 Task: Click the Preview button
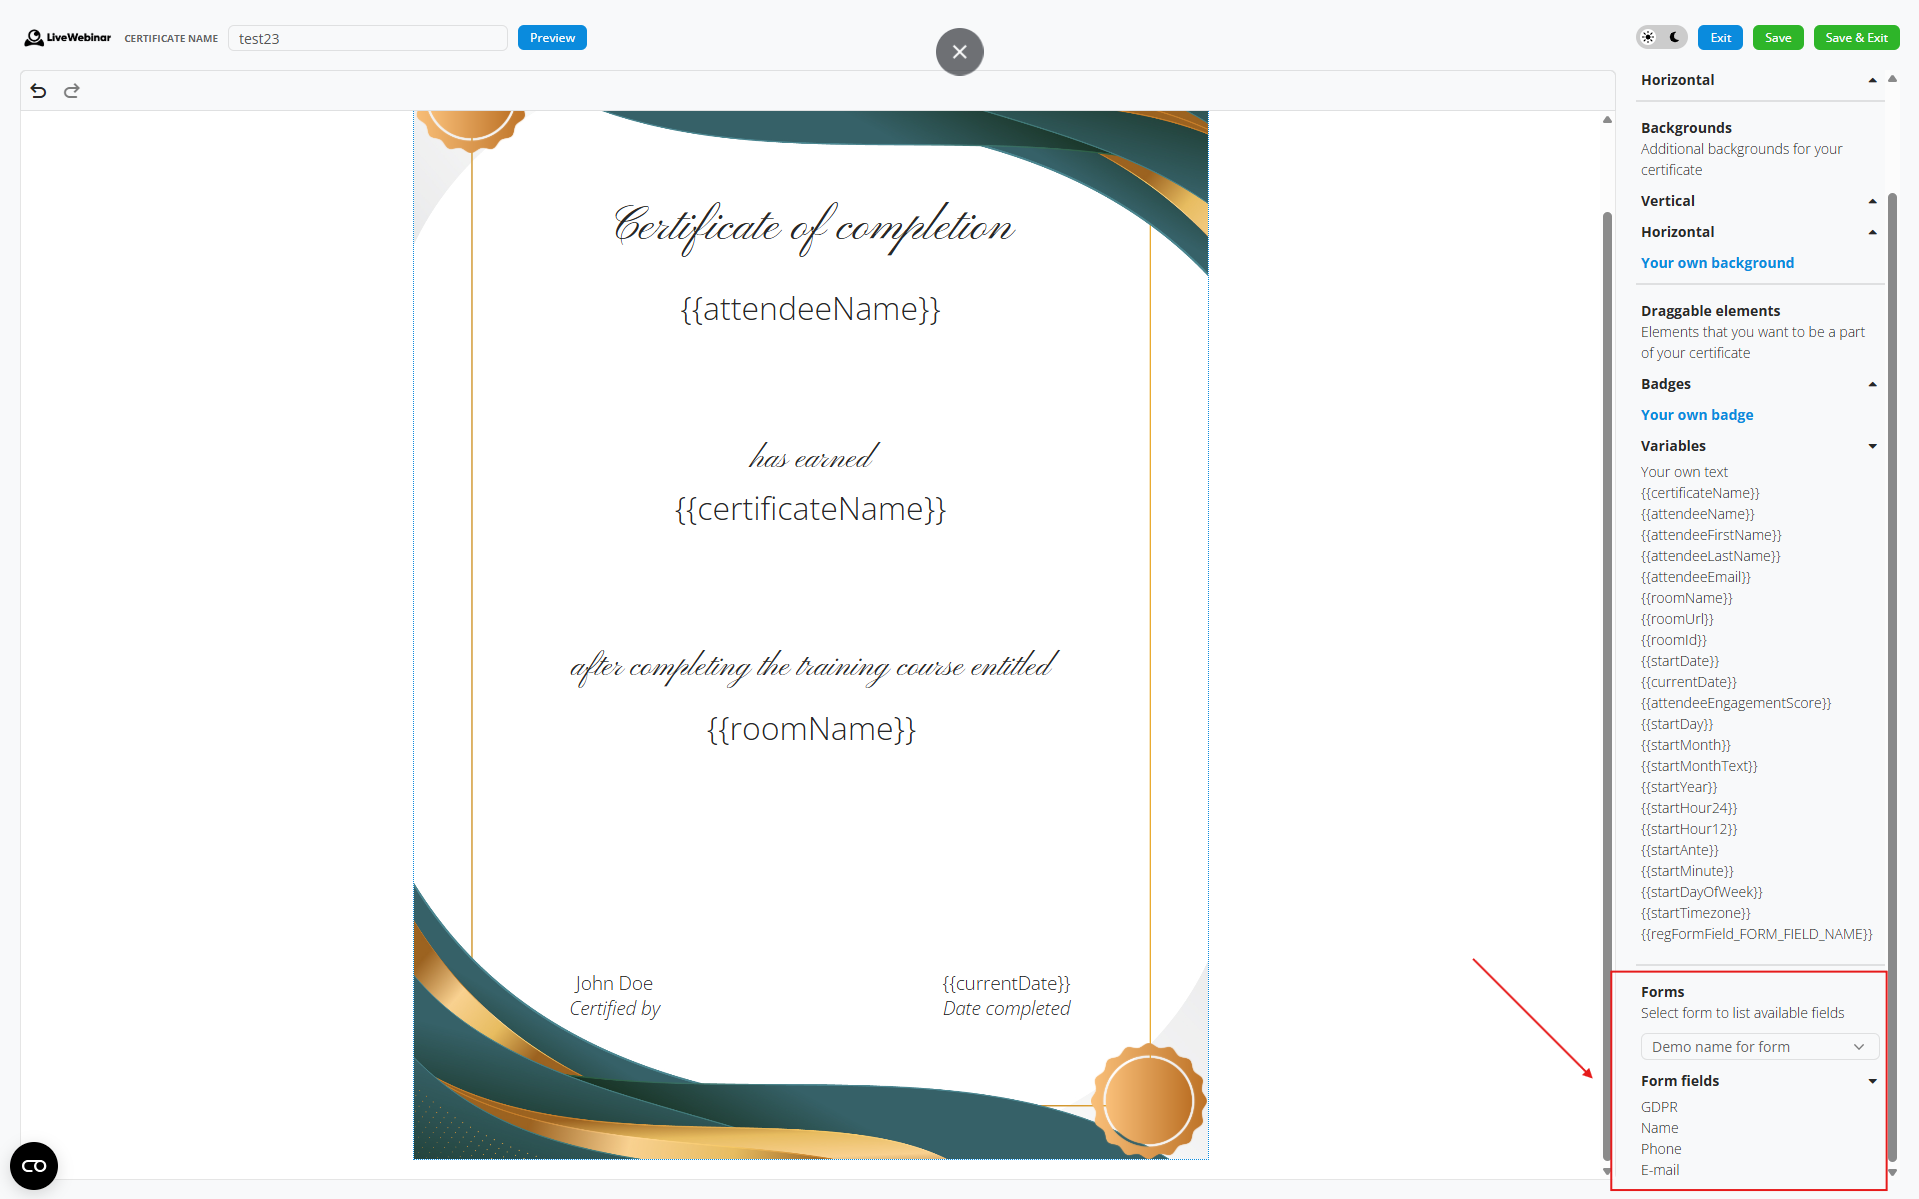[552, 38]
